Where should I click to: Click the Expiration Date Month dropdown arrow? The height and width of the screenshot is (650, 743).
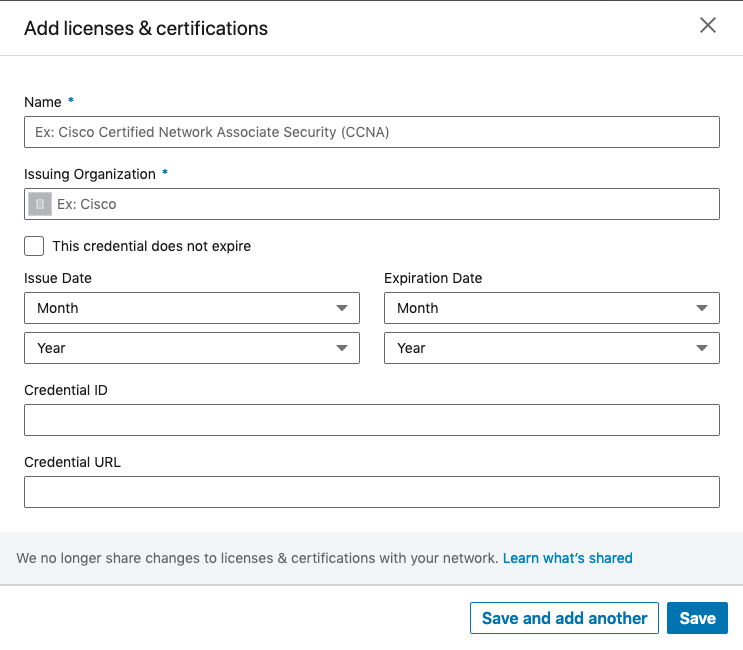pyautogui.click(x=702, y=308)
